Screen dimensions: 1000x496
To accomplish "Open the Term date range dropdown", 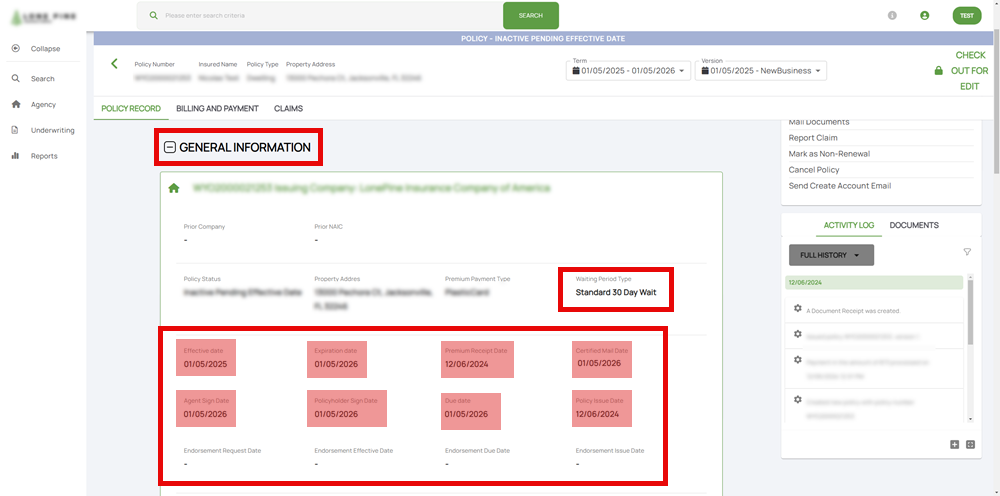I will (629, 71).
